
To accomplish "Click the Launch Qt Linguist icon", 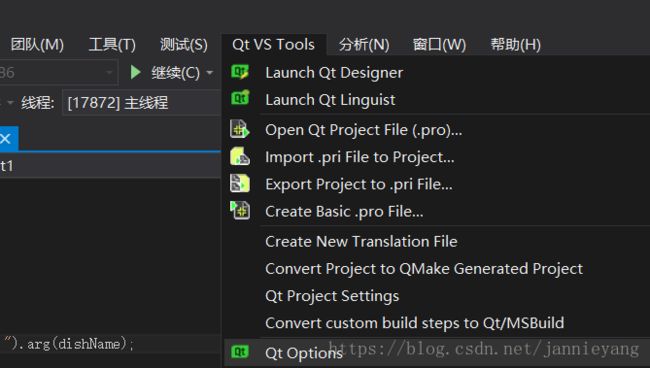I will (240, 98).
